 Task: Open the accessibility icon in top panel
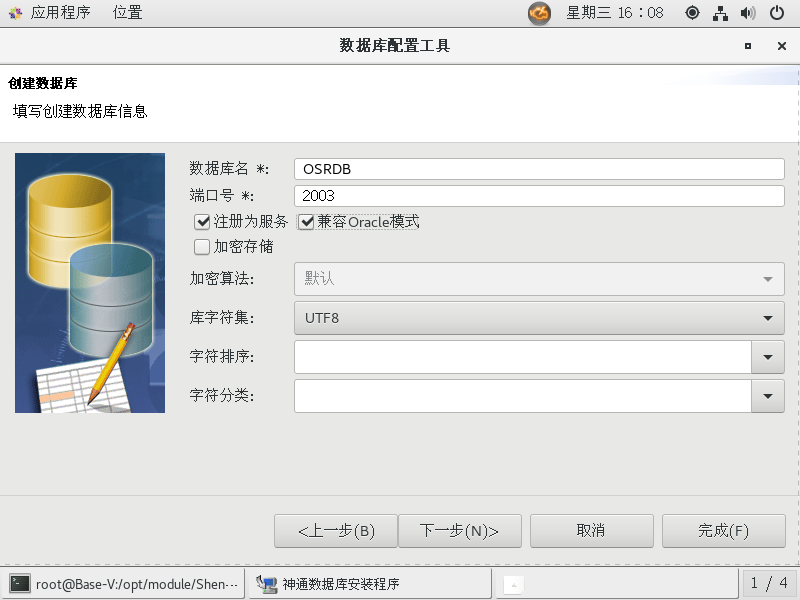(x=692, y=13)
